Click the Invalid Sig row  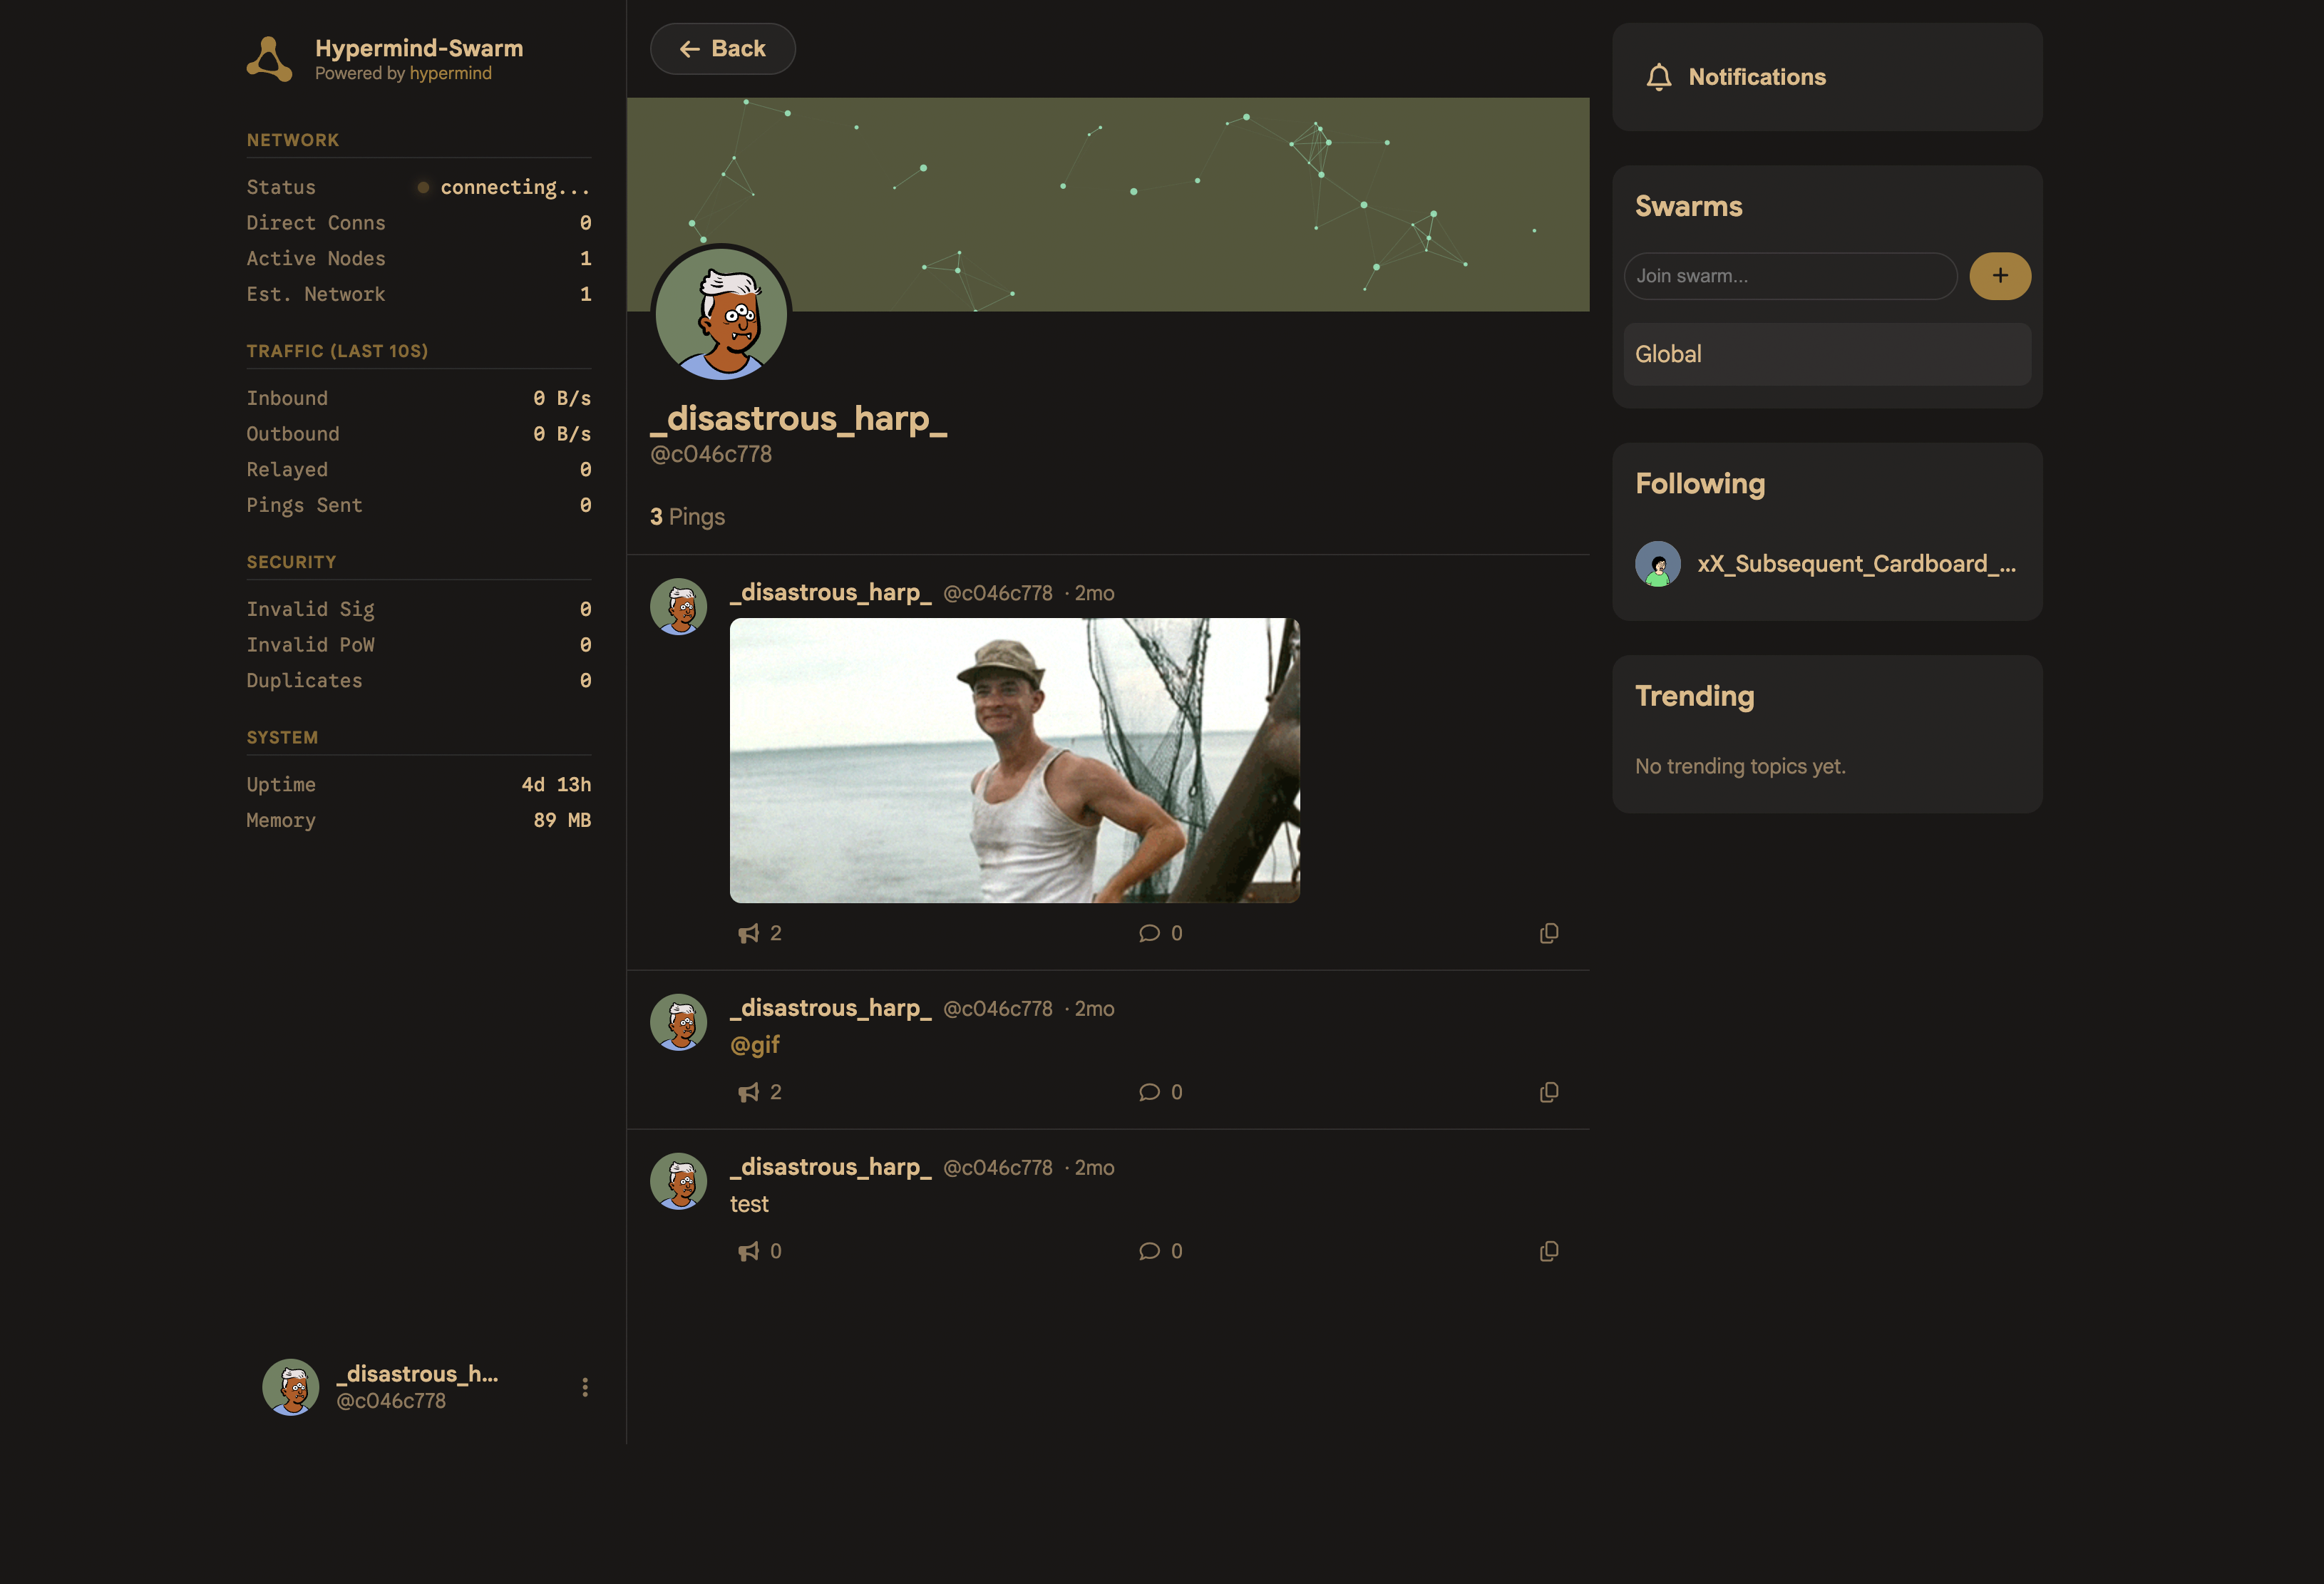pos(419,609)
